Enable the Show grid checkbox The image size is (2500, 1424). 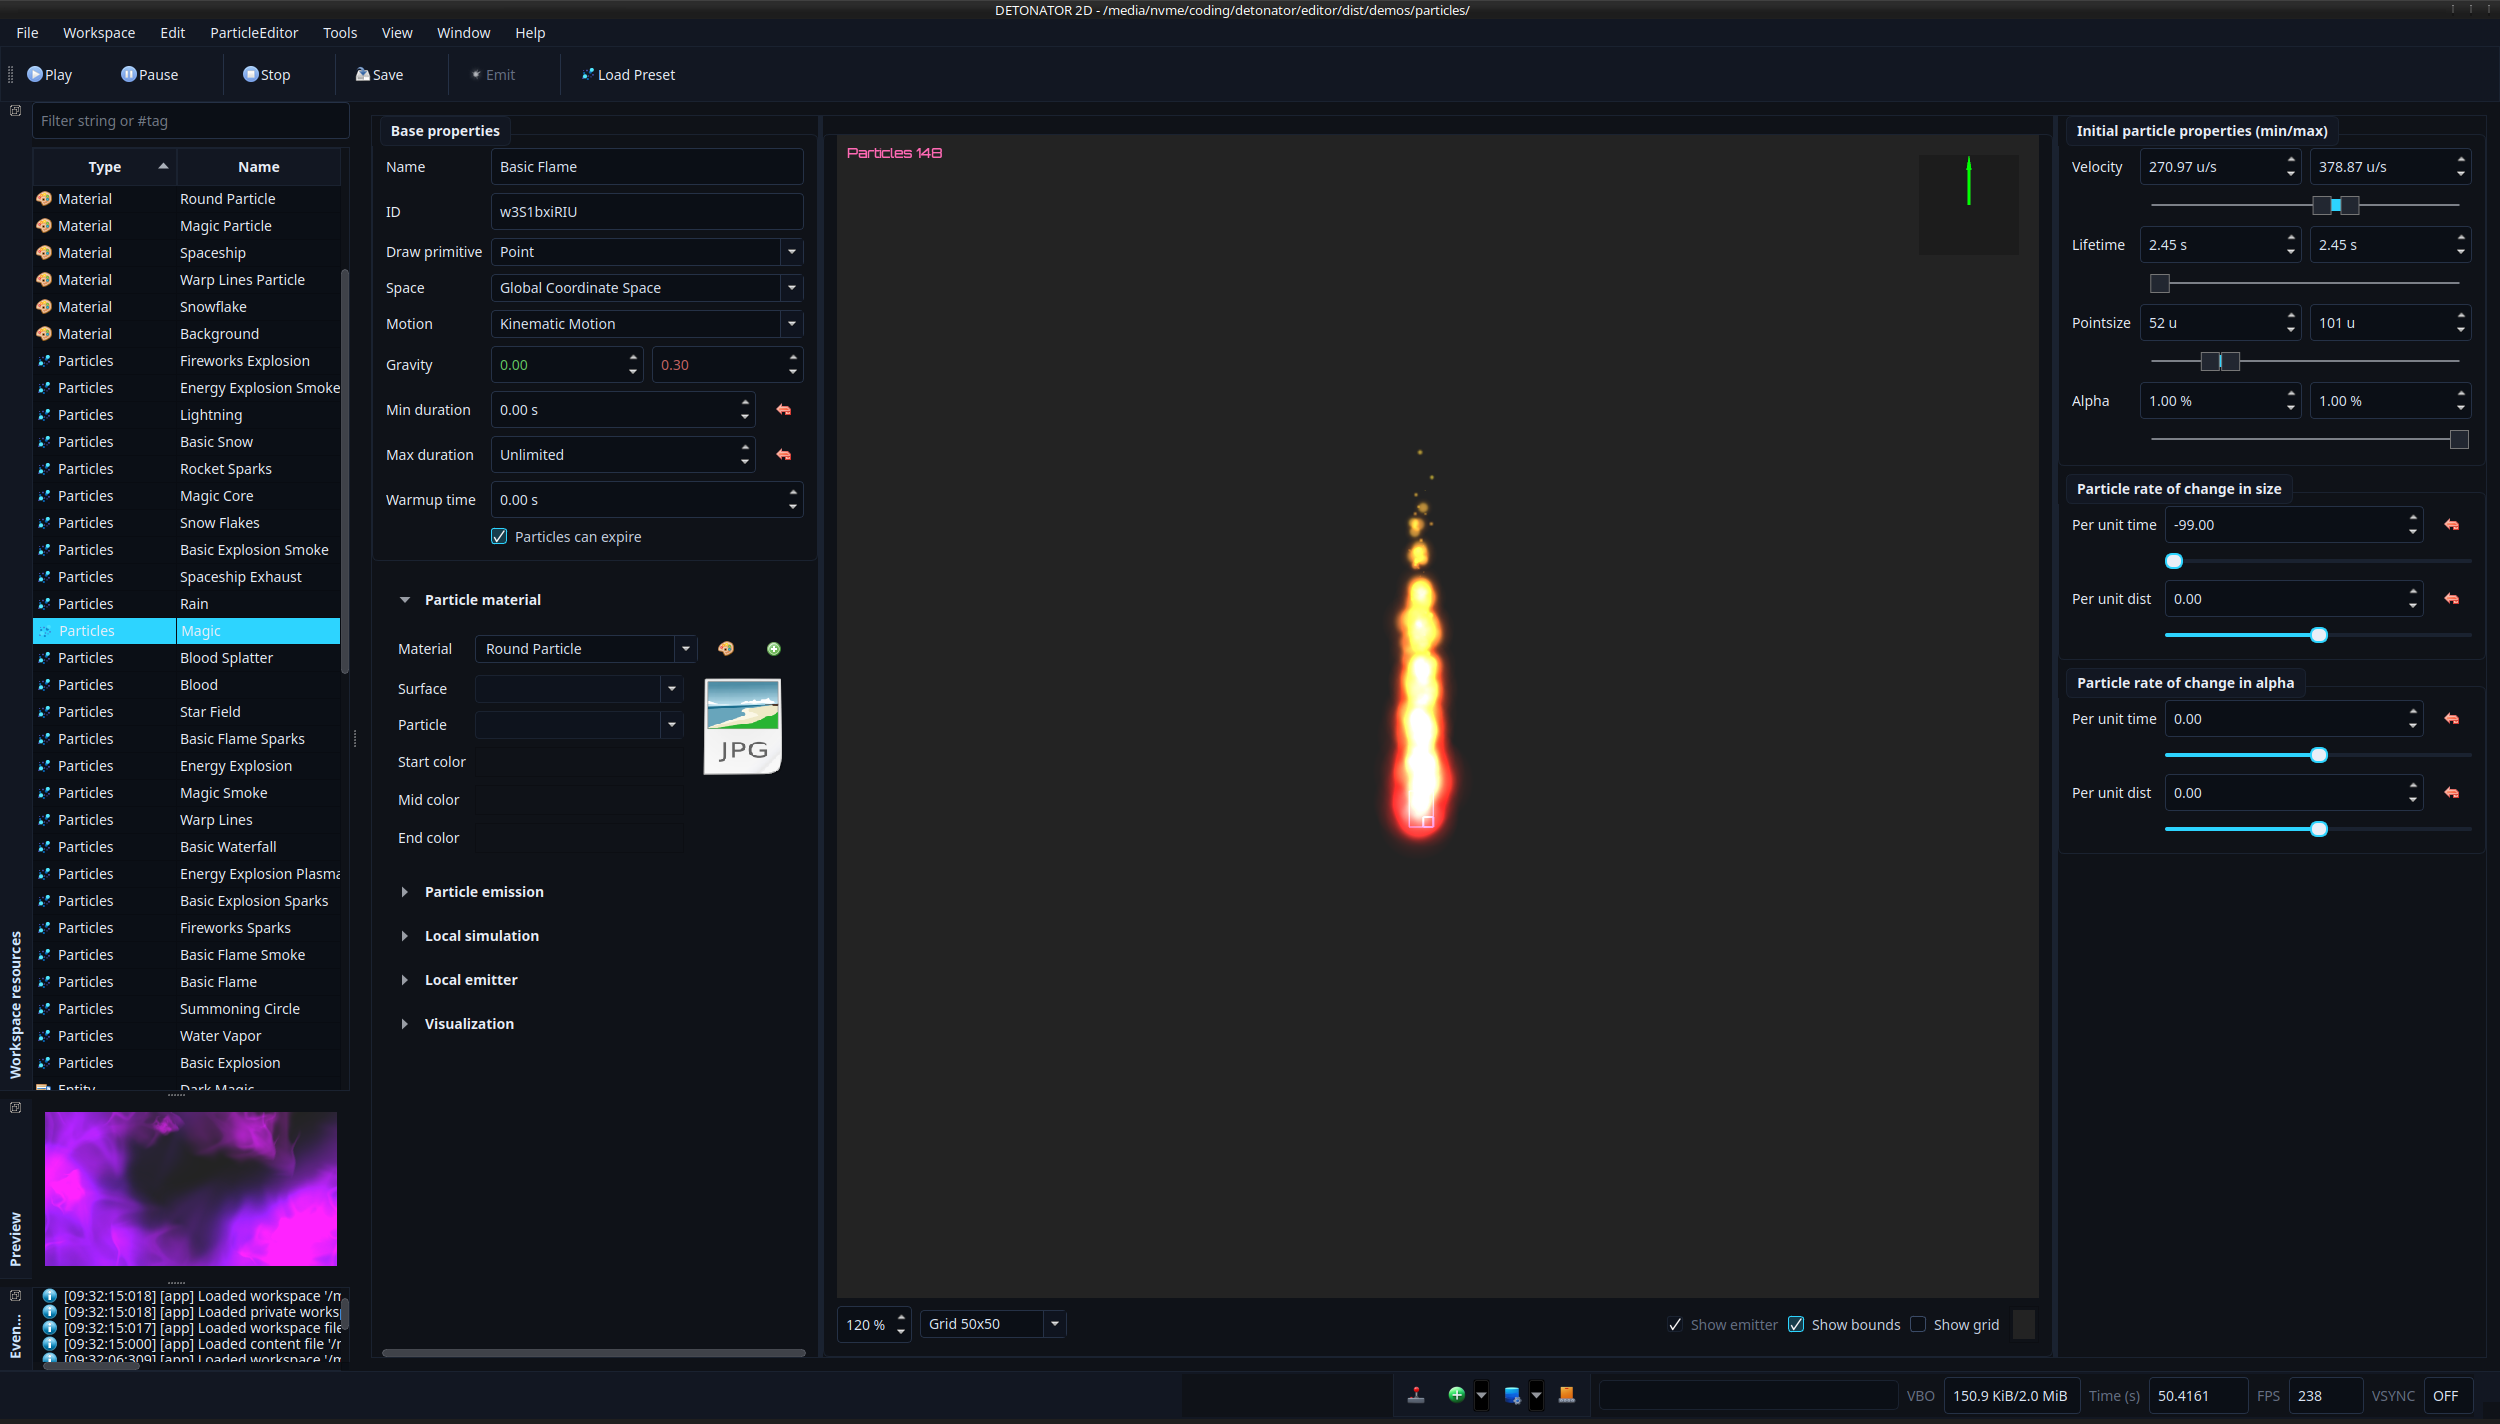[1918, 1325]
